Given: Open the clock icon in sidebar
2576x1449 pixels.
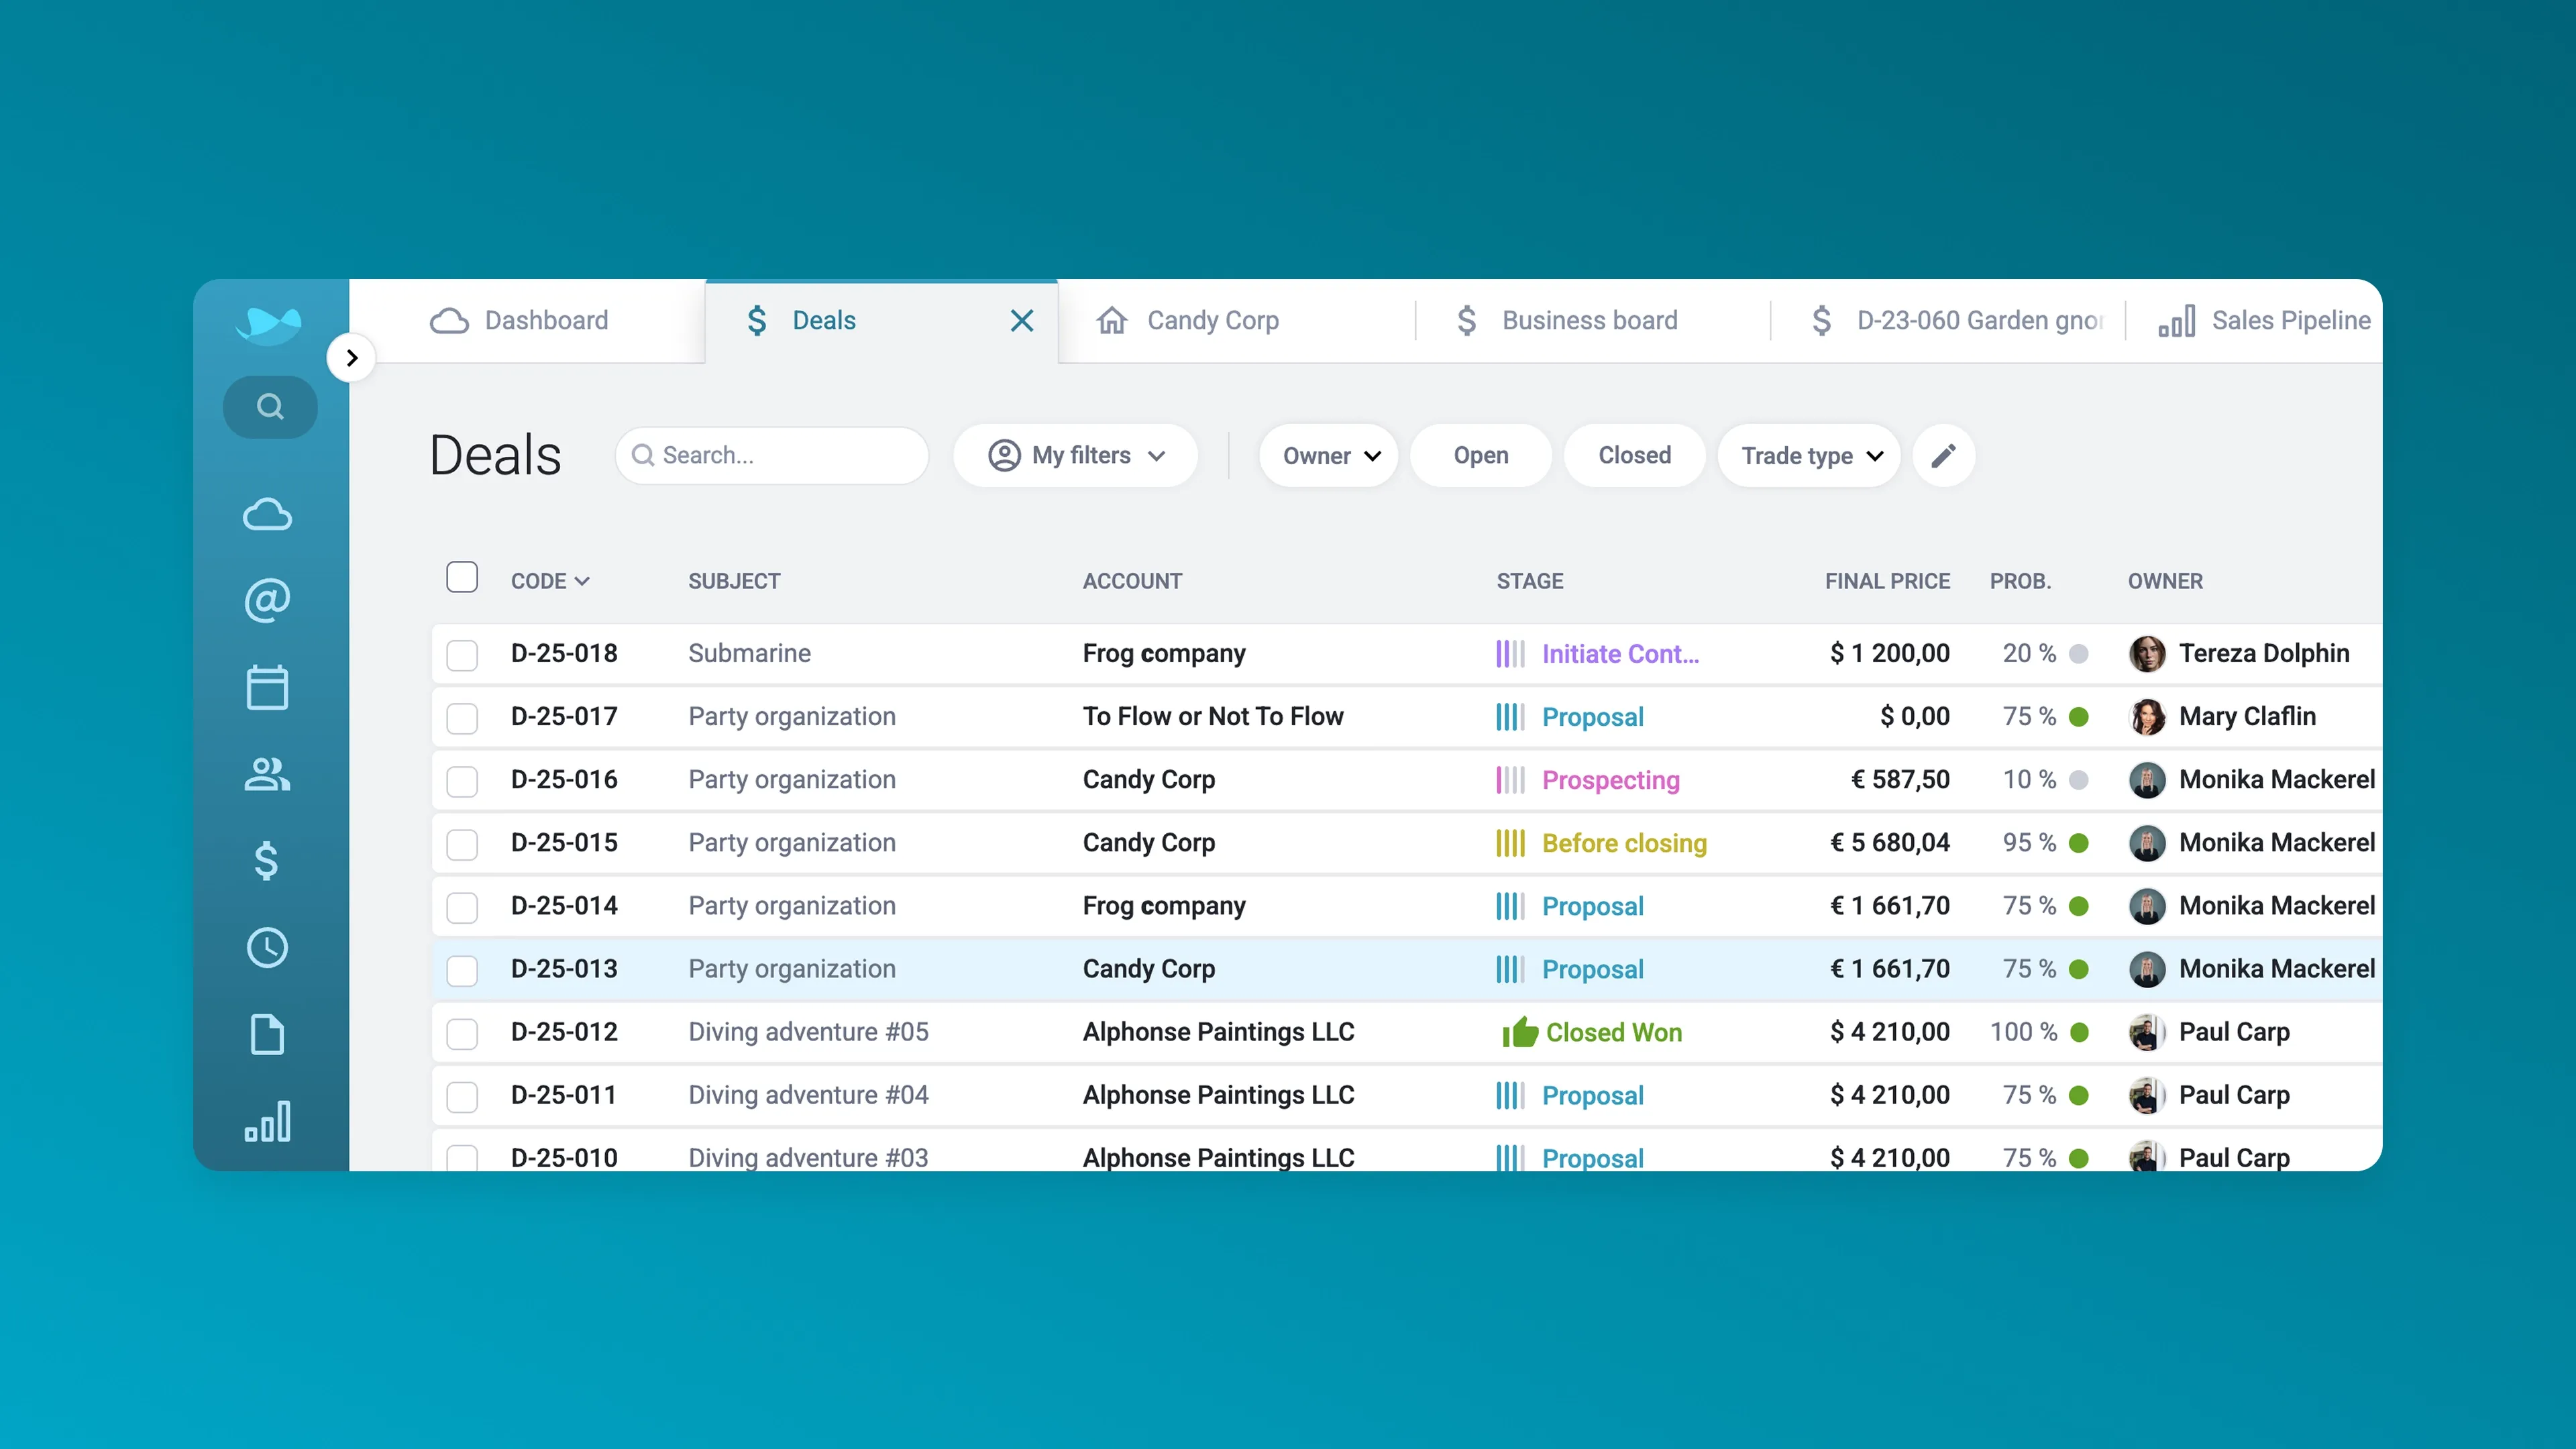Looking at the screenshot, I should point(268,947).
